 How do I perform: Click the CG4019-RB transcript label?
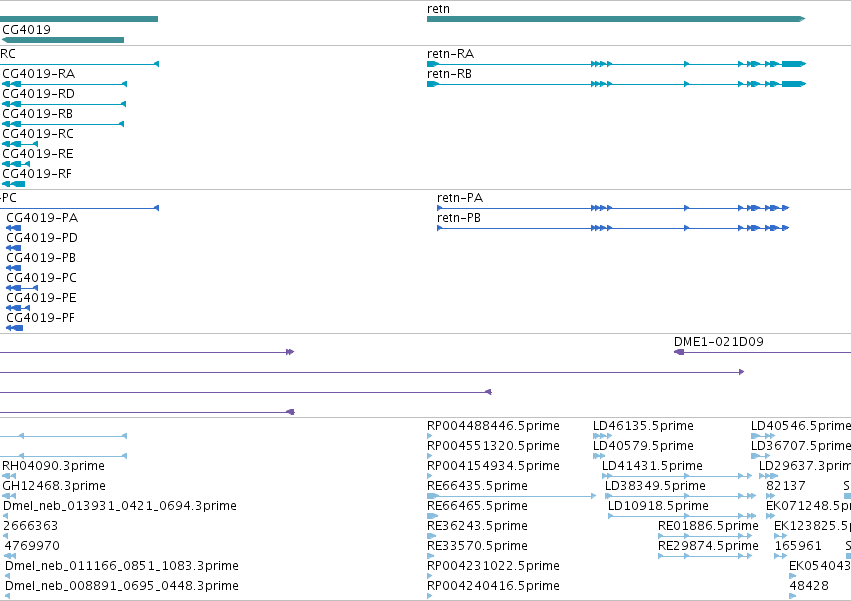[37, 114]
